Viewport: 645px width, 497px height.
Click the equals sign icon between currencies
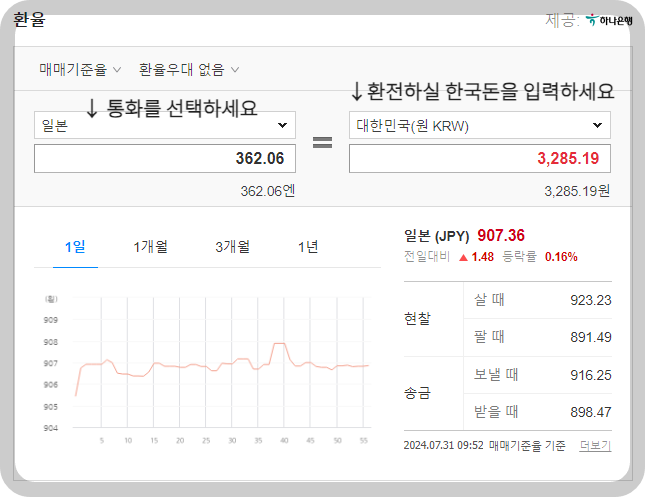coord(322,142)
